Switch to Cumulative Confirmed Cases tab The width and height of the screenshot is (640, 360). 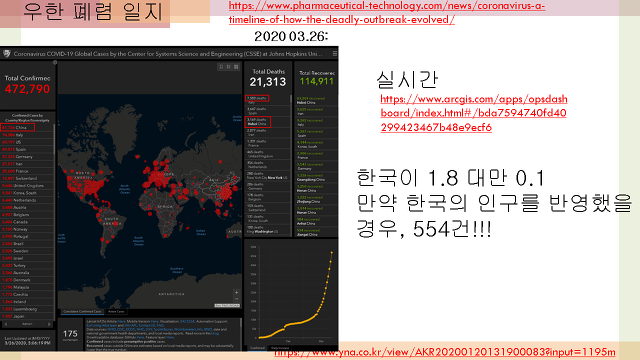pyautogui.click(x=82, y=311)
